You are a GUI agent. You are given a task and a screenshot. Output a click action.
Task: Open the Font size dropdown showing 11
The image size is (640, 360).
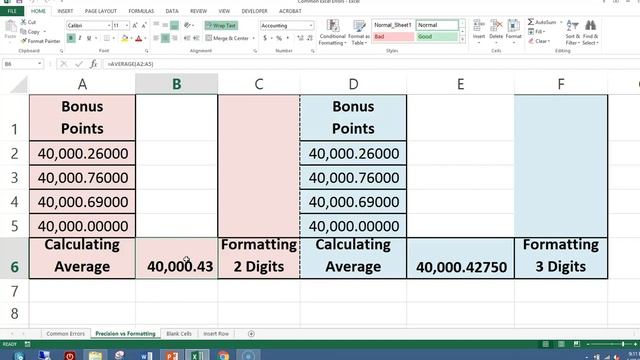pos(127,25)
